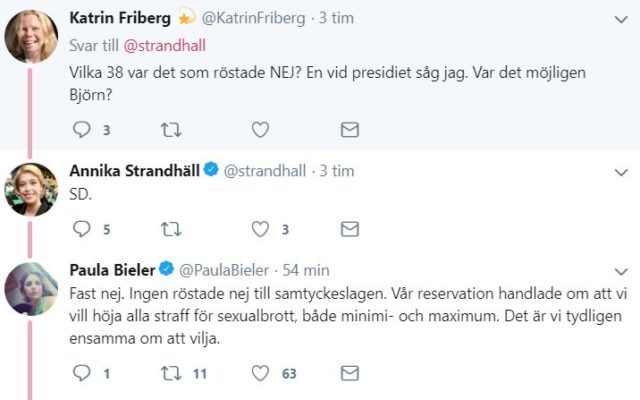Retweet Annika Strandhäll's "SD." tweet

(x=171, y=229)
